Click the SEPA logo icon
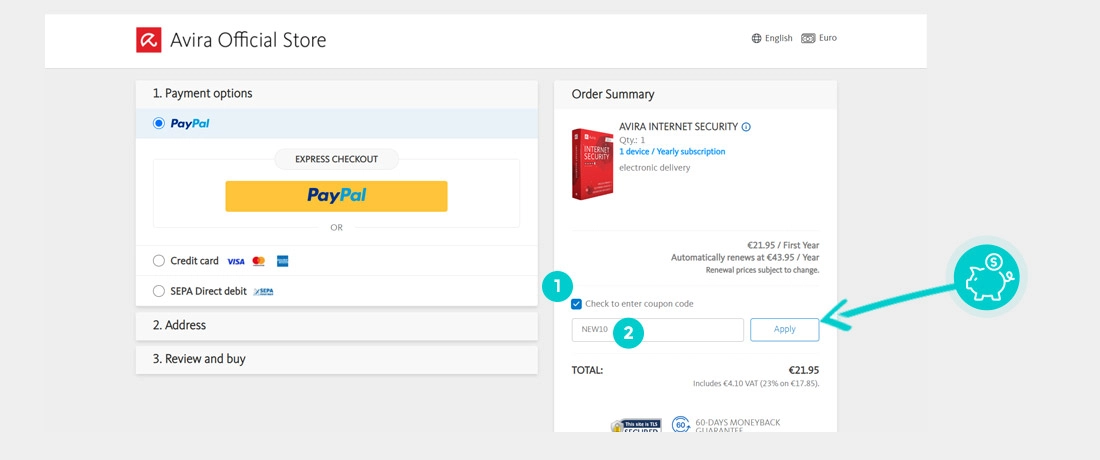The image size is (1100, 460). (264, 291)
